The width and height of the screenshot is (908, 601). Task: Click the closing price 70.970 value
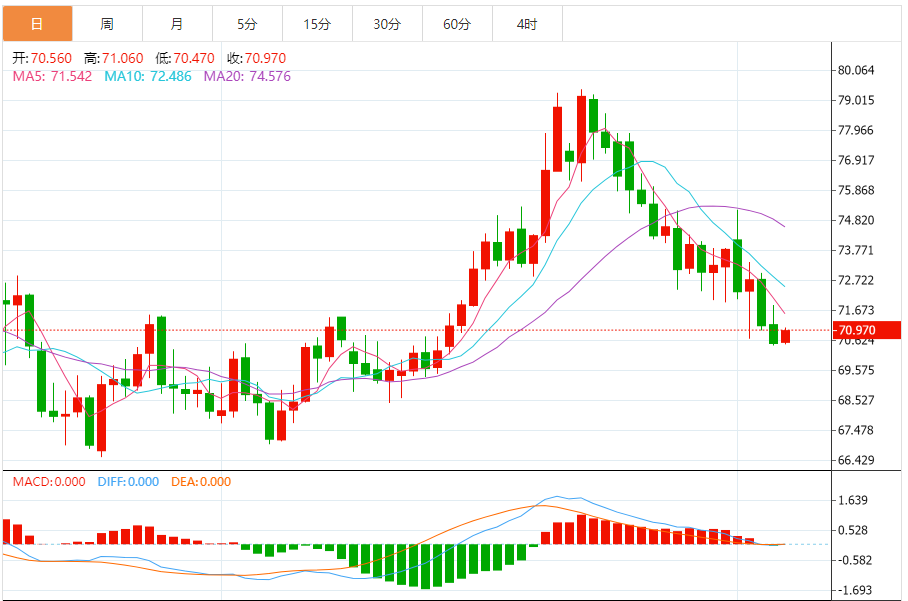[x=265, y=58]
